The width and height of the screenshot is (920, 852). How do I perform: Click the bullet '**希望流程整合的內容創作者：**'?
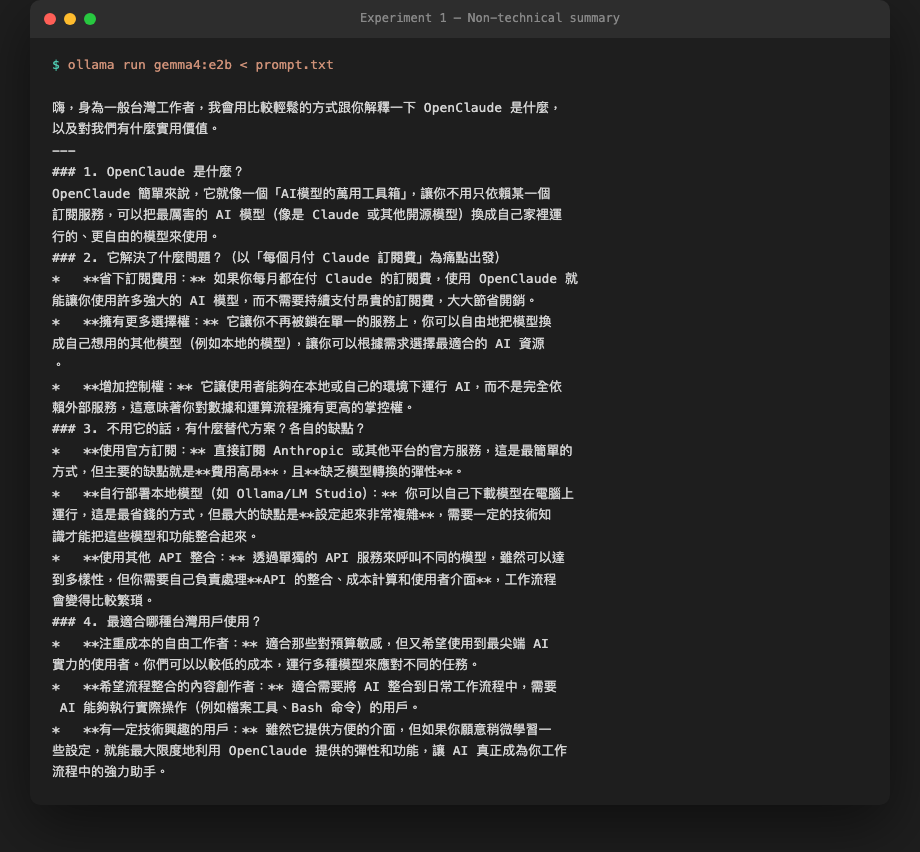coord(183,686)
